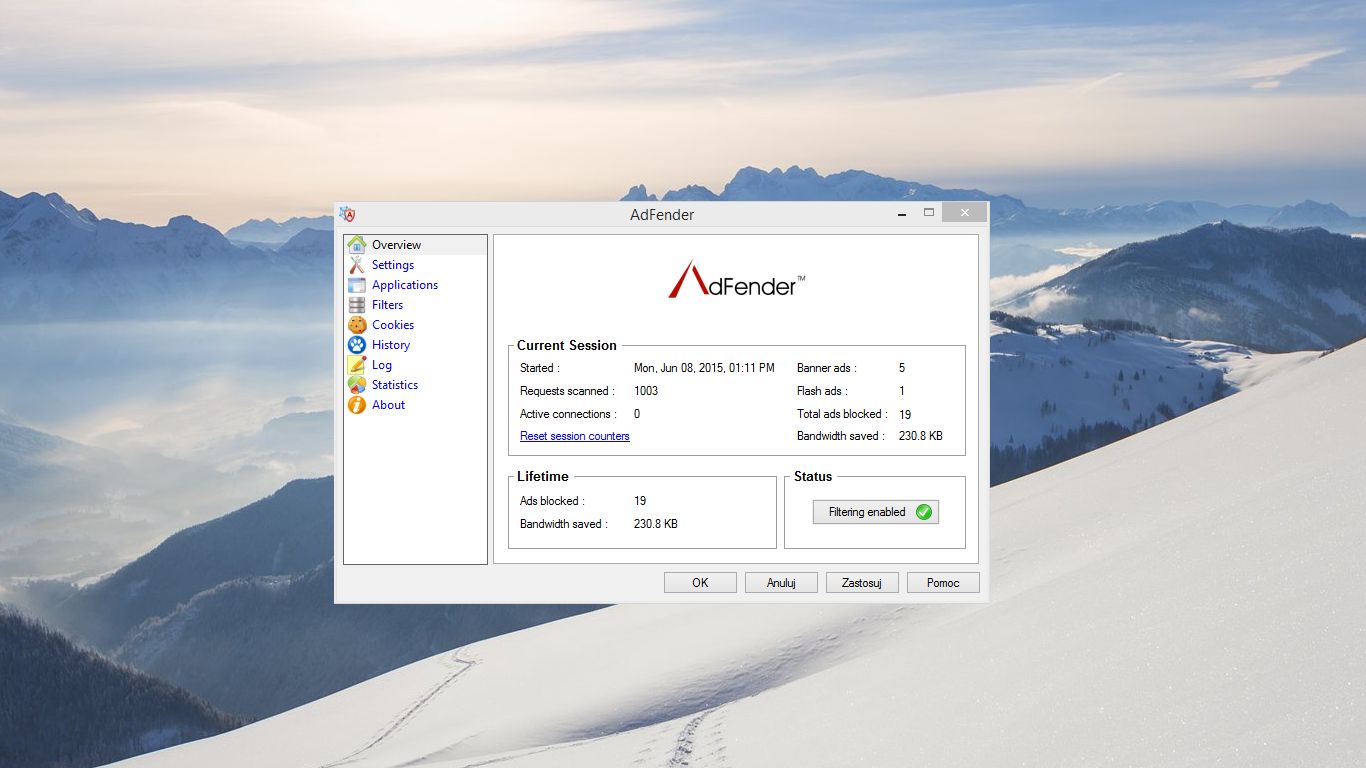Toggle the Filtering enabled button
The image size is (1366, 768).
point(876,512)
